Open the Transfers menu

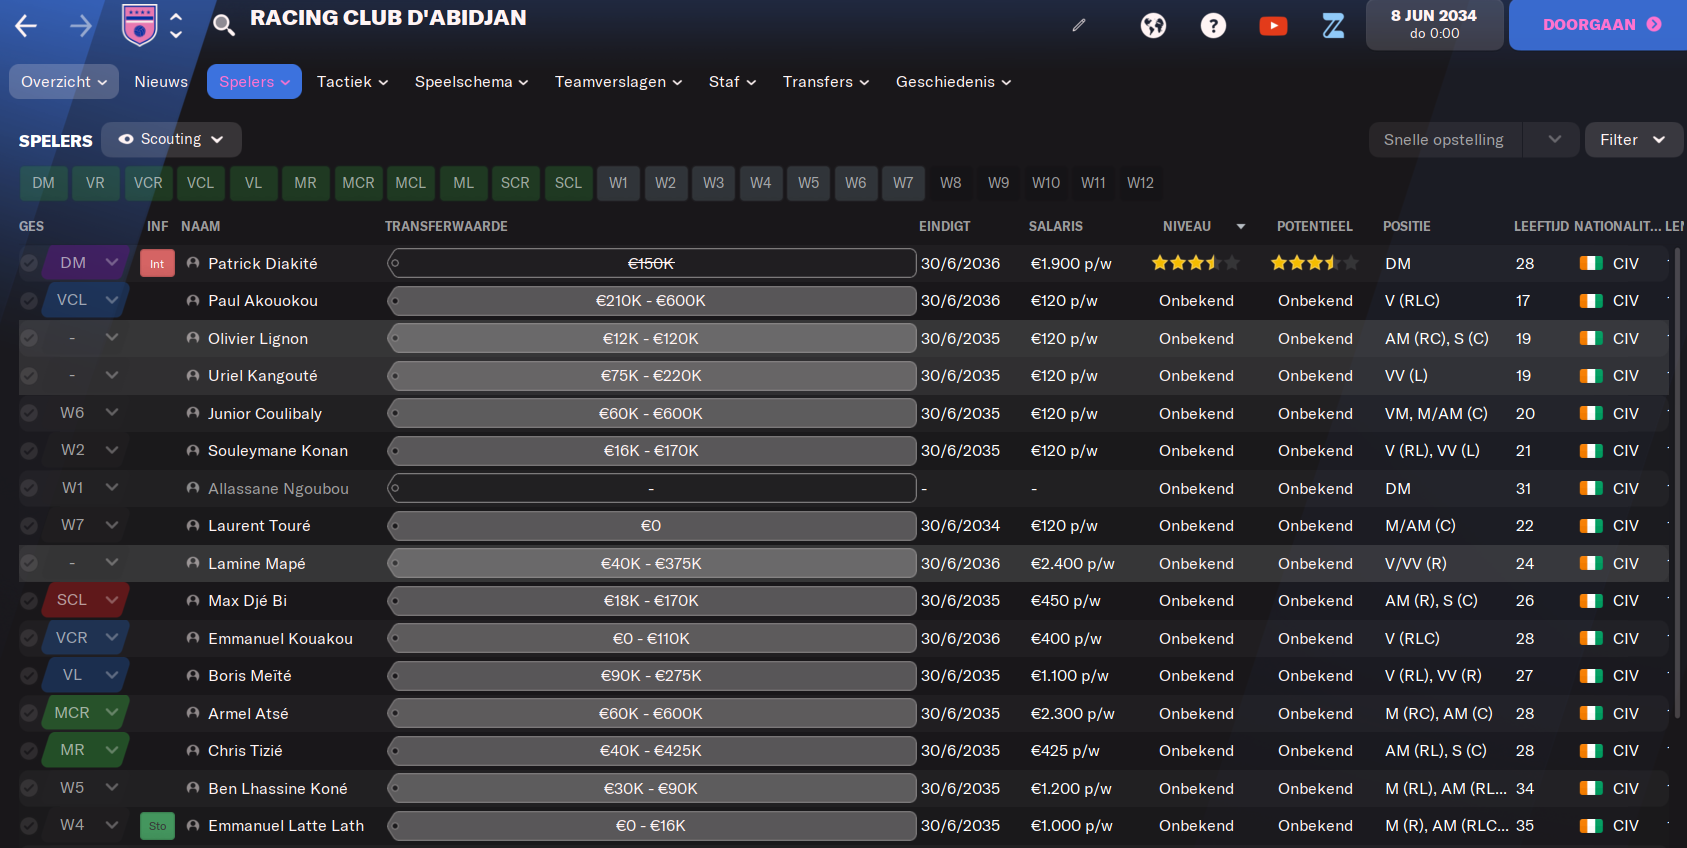click(826, 82)
